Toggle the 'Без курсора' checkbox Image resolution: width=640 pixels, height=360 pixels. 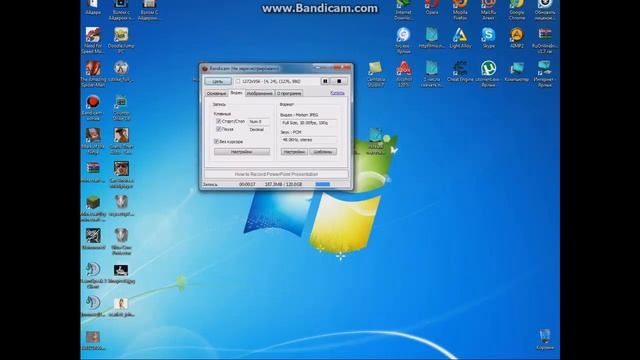(x=216, y=141)
